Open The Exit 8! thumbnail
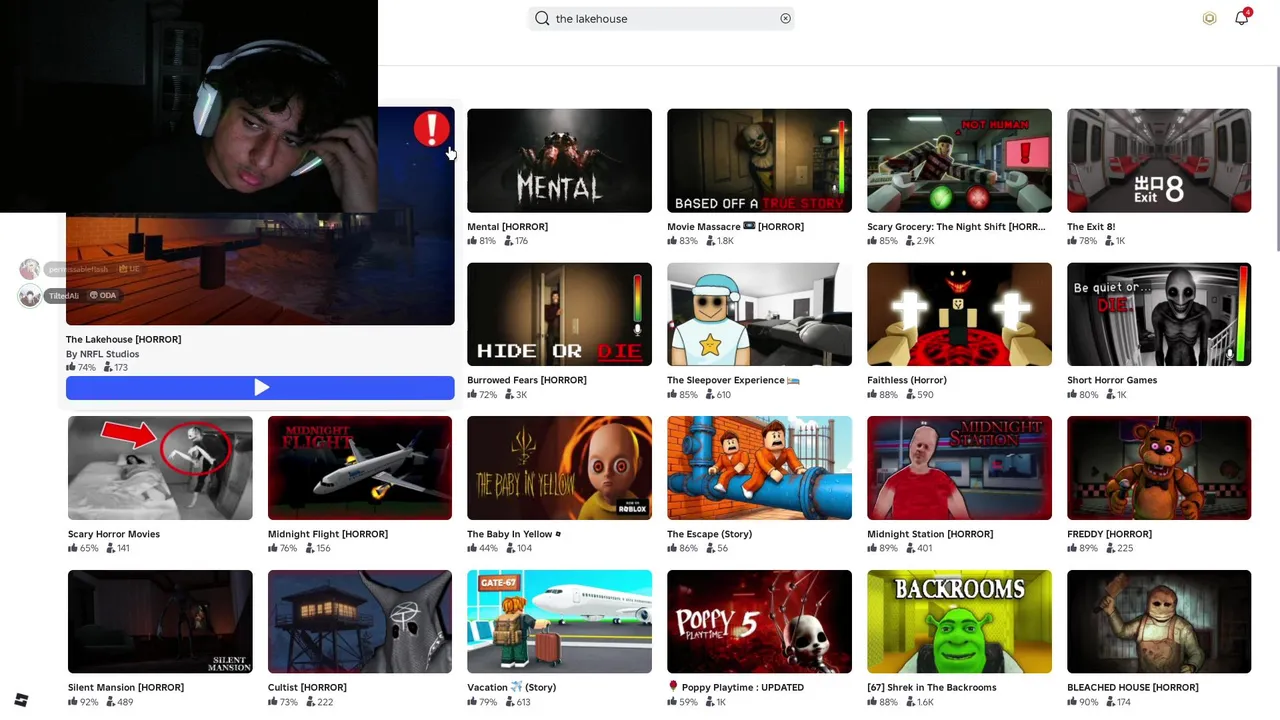The height and width of the screenshot is (720, 1280). click(x=1159, y=160)
